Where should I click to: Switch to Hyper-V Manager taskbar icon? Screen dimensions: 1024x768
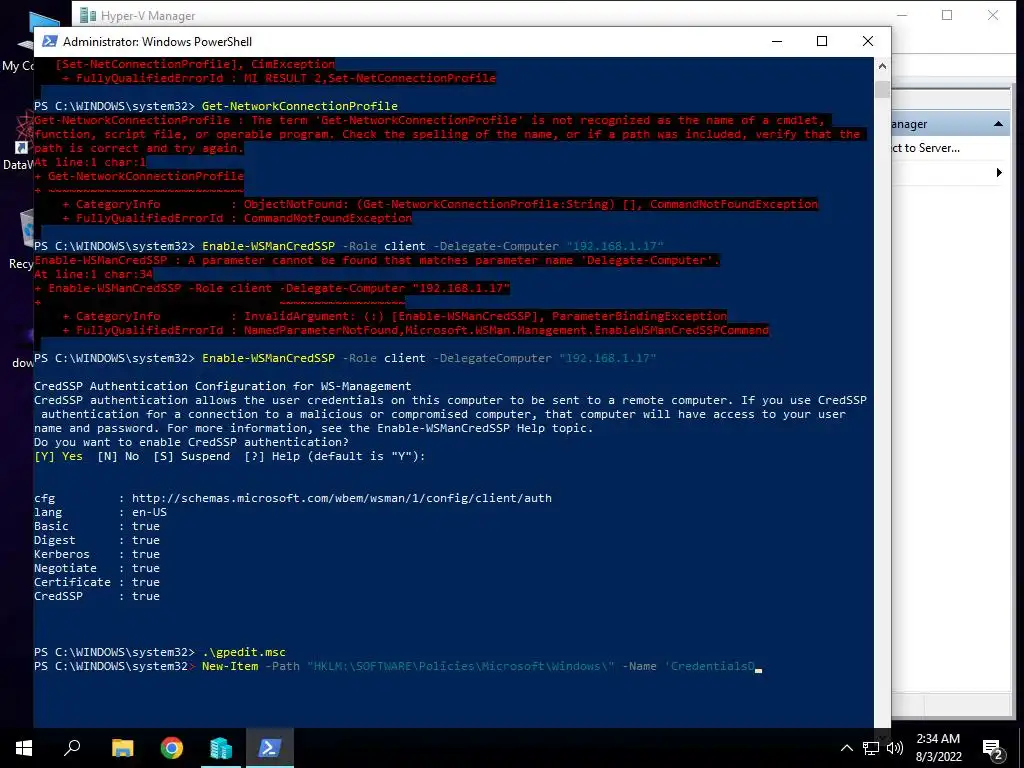(x=221, y=748)
